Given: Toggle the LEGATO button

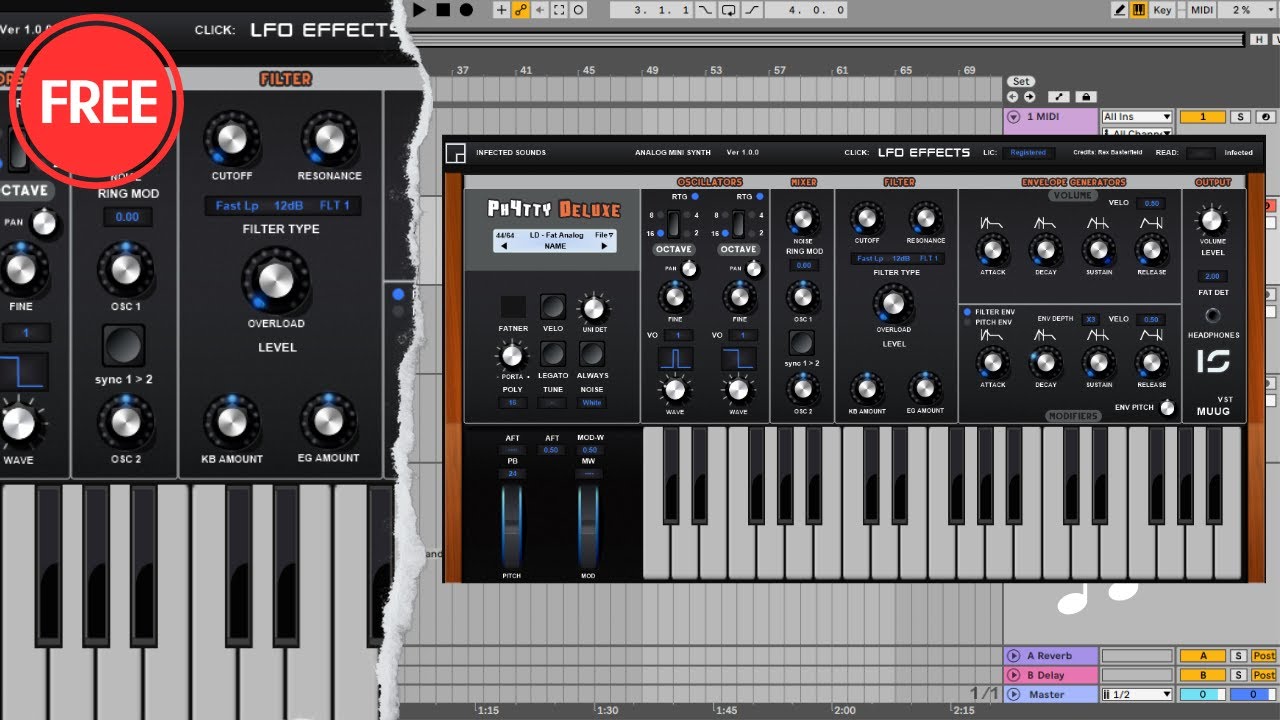Looking at the screenshot, I should 552,354.
